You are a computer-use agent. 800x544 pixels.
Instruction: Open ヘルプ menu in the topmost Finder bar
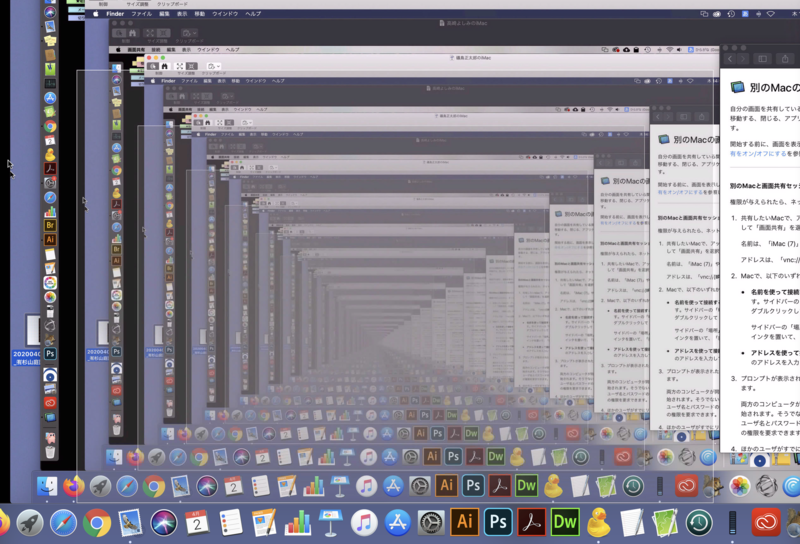pos(253,14)
